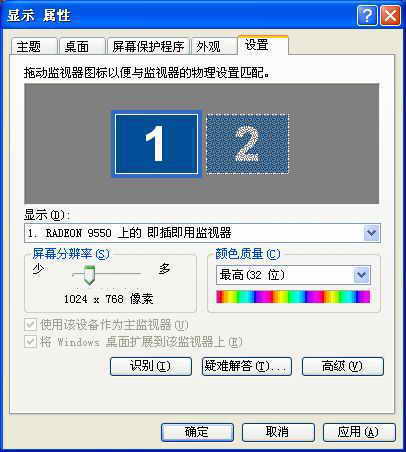The height and width of the screenshot is (452, 406).
Task: Toggle 使用该设备作为主监视器 checkbox
Action: click(31, 324)
